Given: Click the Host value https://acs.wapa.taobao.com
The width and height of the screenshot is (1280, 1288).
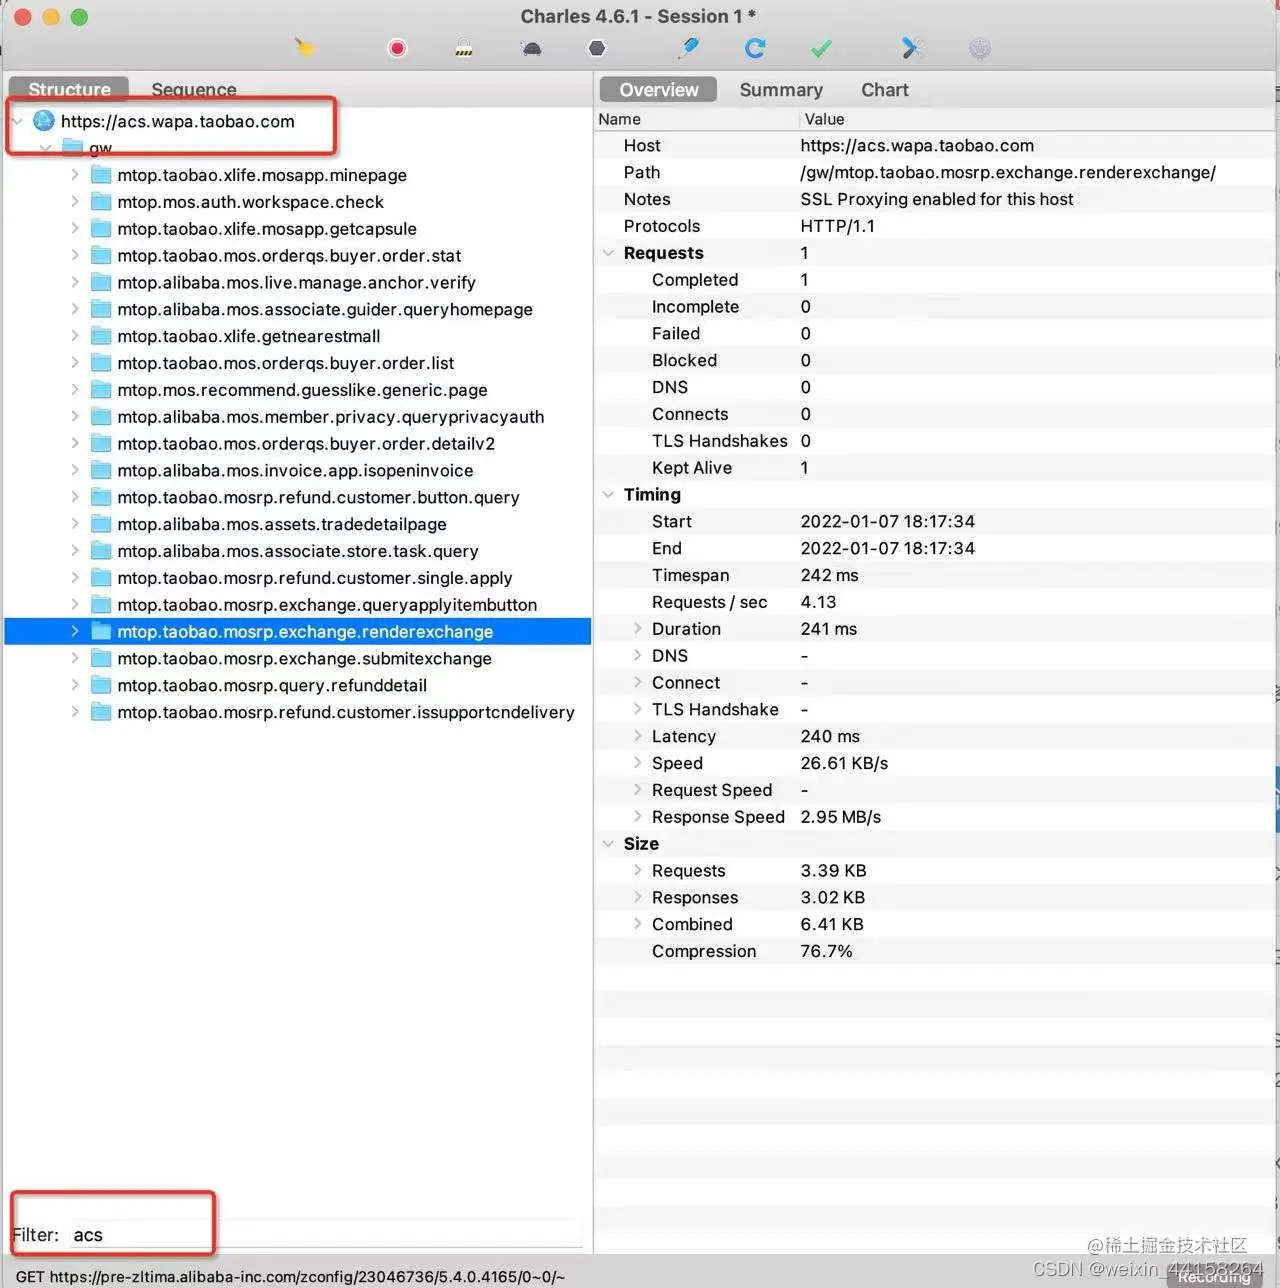Looking at the screenshot, I should [917, 145].
